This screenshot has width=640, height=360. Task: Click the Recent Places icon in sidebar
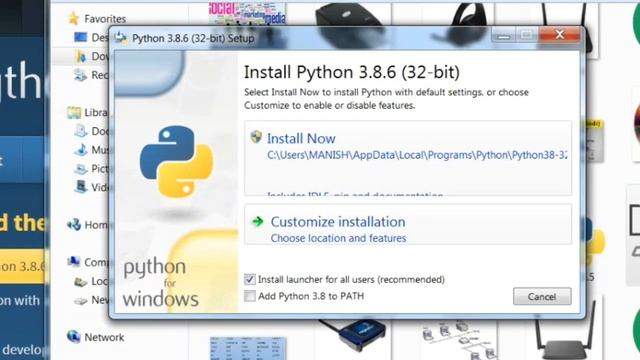80,75
